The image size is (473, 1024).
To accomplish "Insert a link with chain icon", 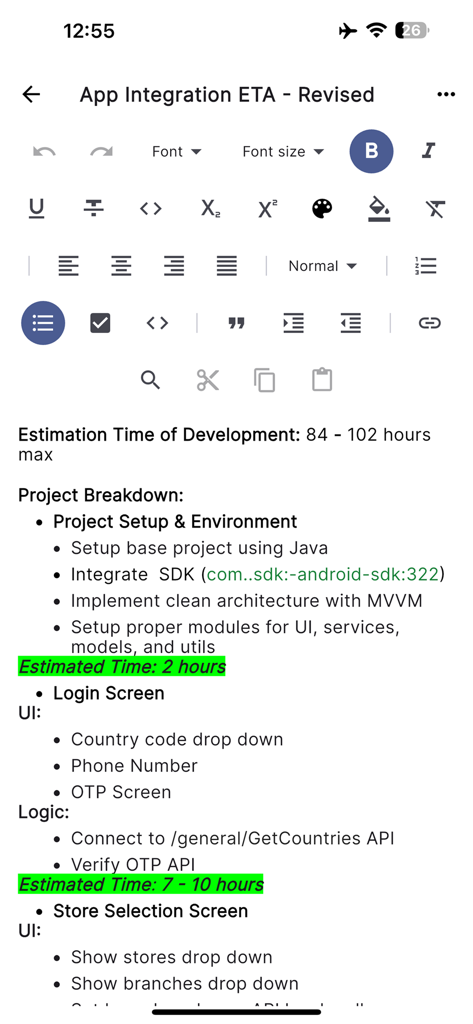I will point(429,323).
